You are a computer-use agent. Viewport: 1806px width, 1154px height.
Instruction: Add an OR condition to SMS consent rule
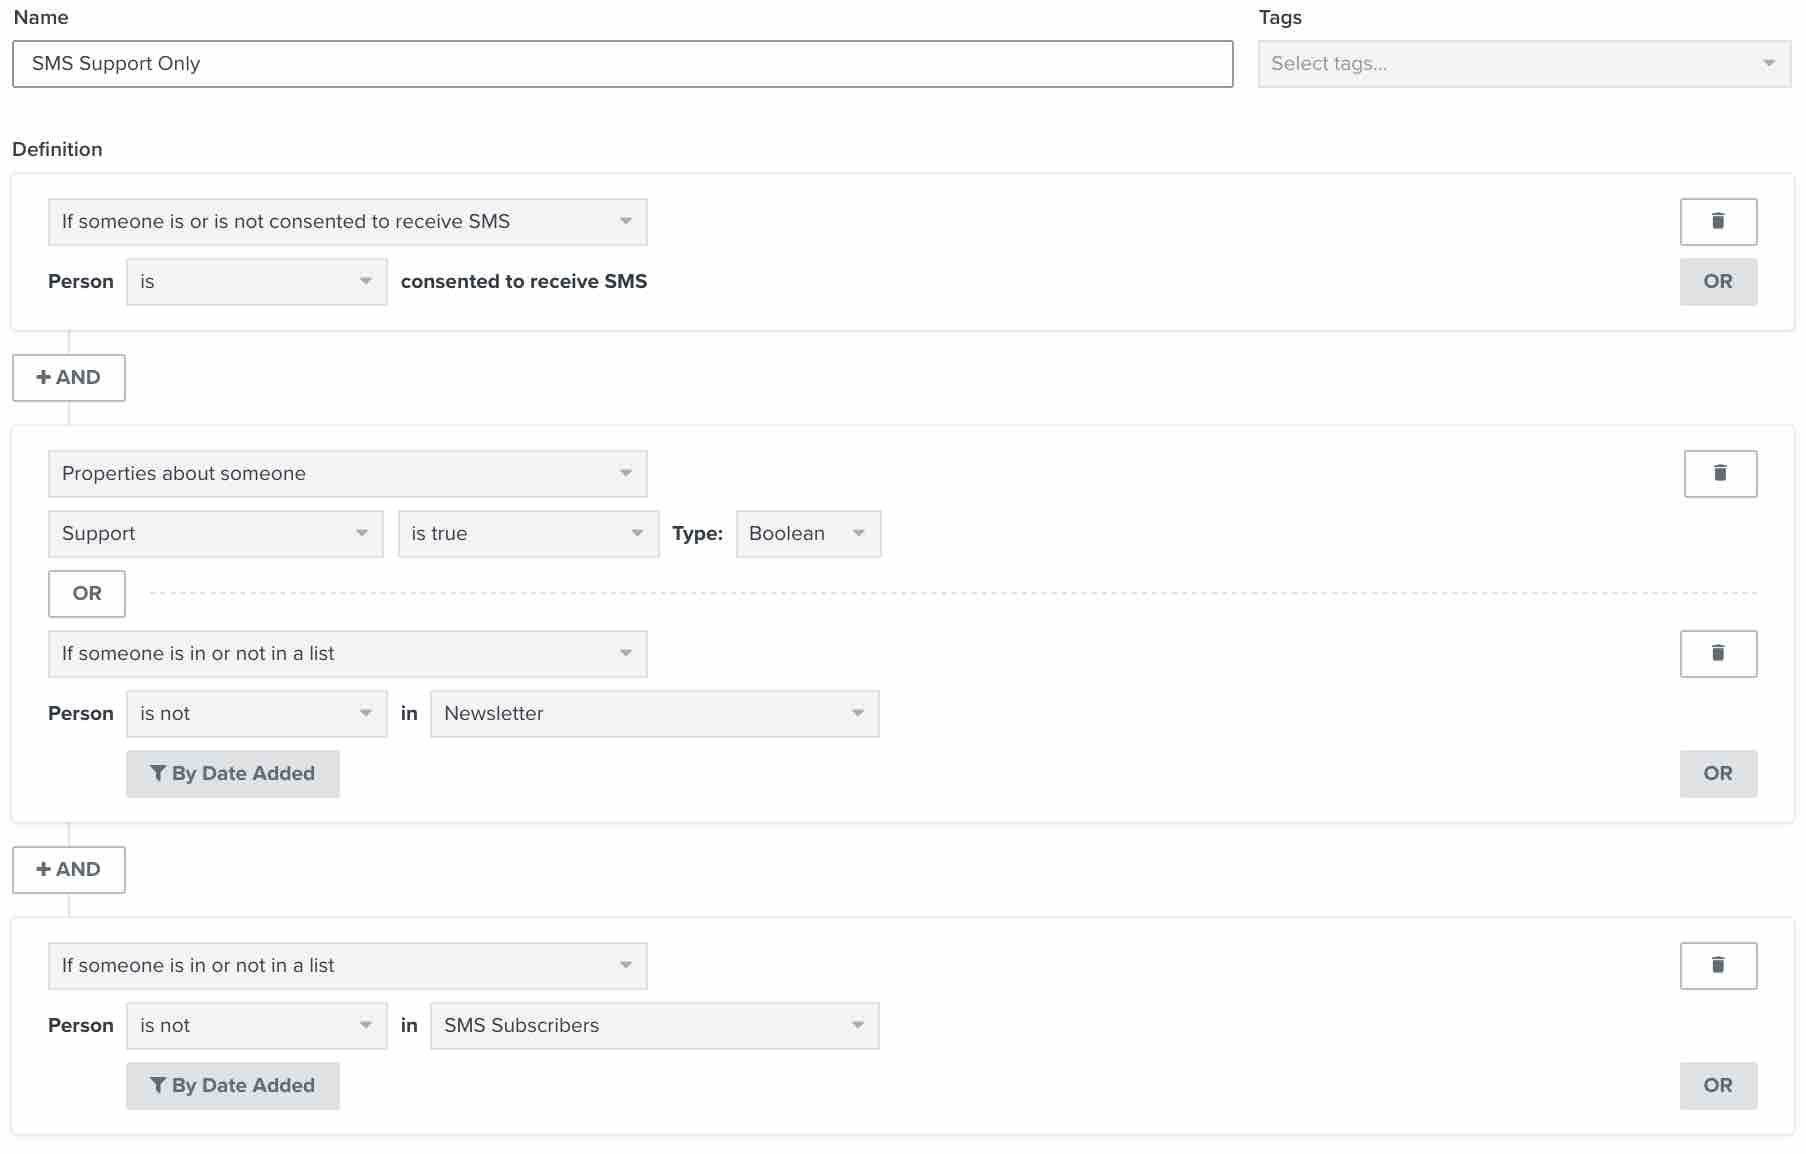(x=1718, y=281)
